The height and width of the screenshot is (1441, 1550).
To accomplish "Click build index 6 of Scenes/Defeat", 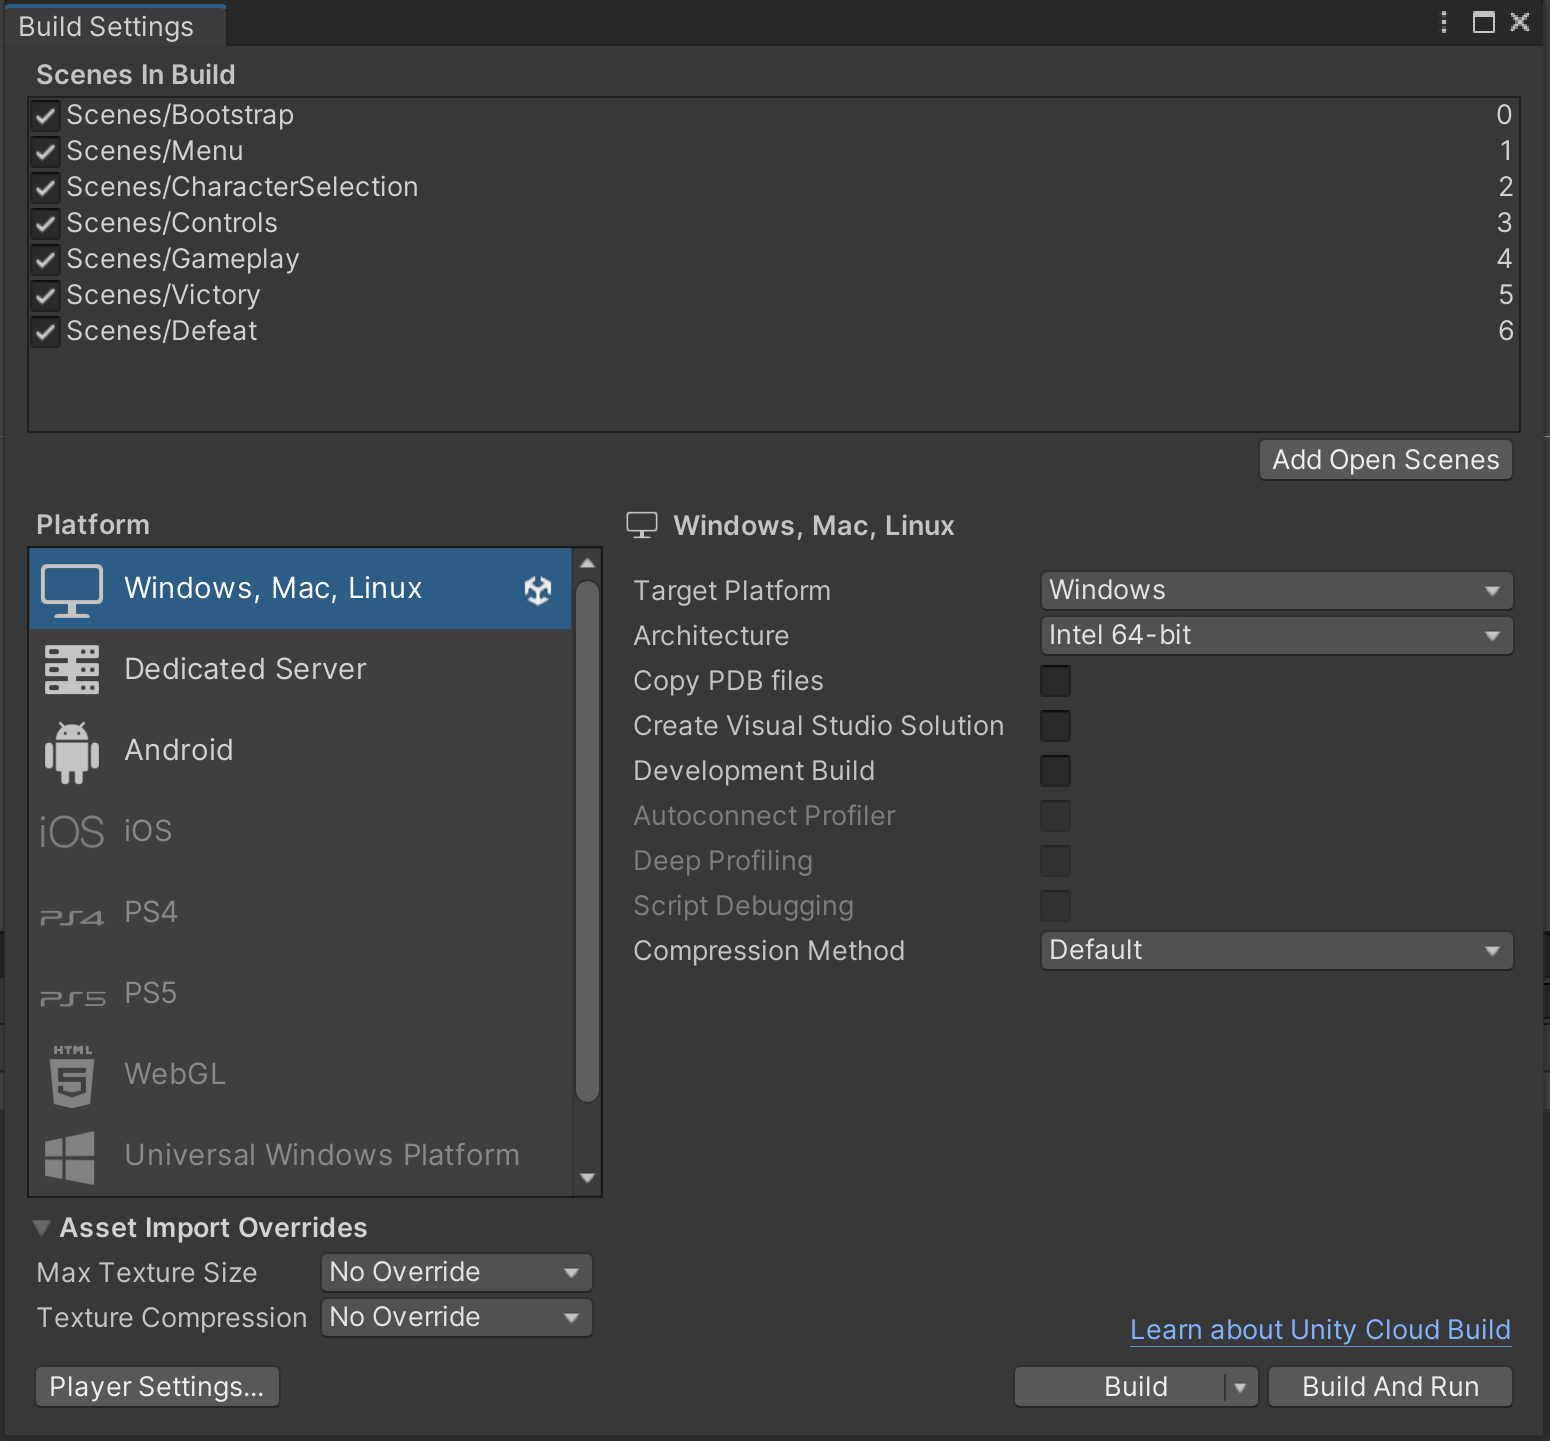I will [1505, 331].
